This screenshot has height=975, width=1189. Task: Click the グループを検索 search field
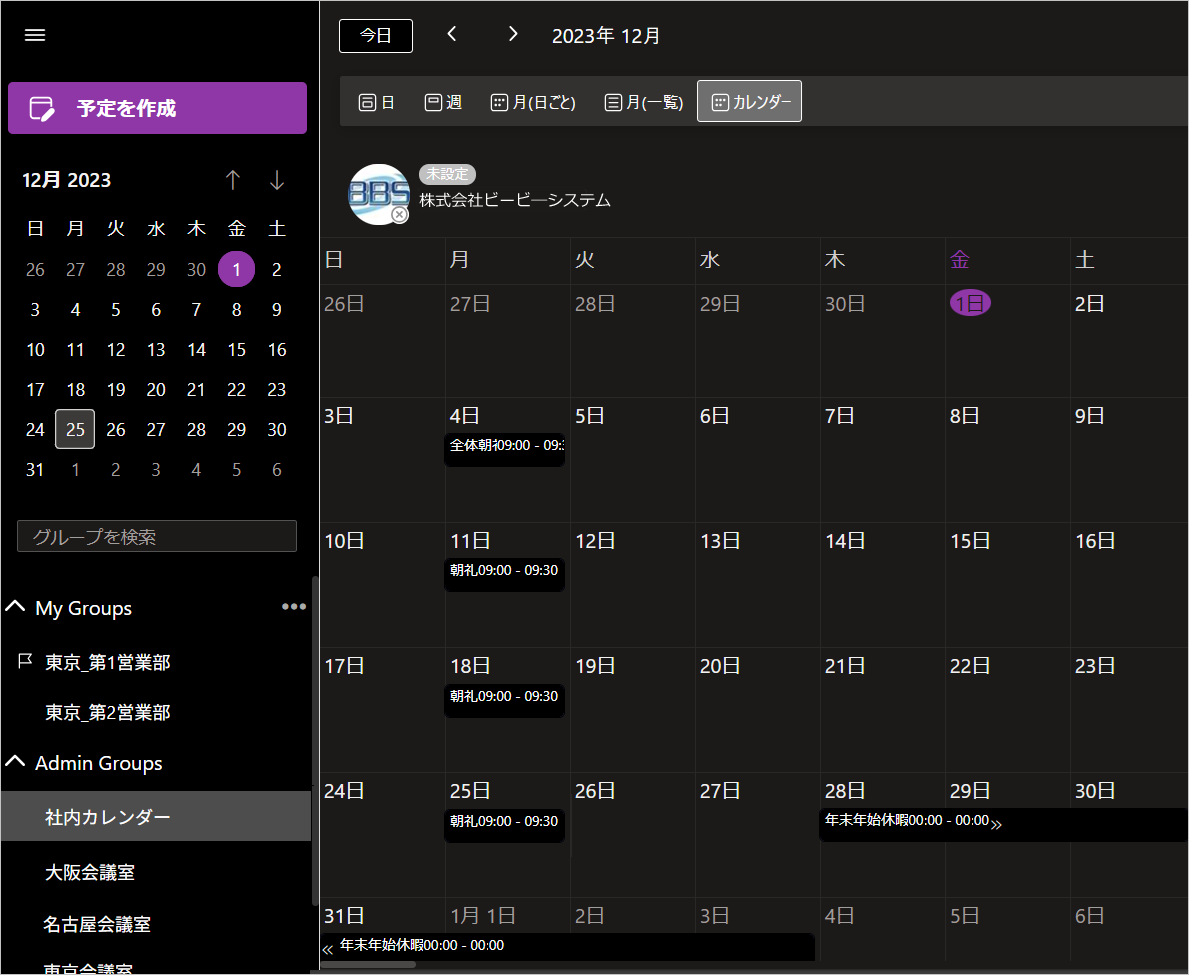(x=157, y=536)
